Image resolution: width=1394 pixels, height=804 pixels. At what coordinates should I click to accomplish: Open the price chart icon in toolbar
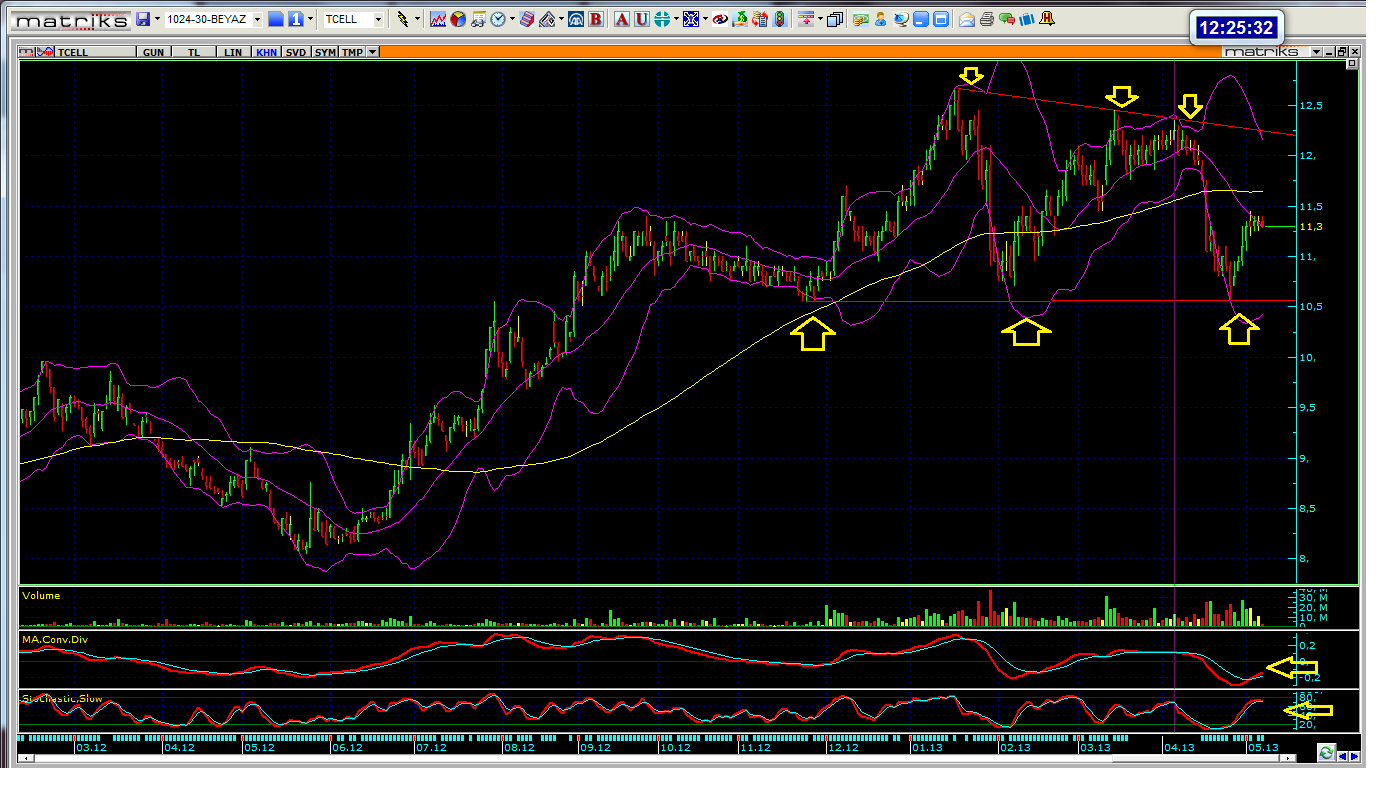tap(438, 19)
